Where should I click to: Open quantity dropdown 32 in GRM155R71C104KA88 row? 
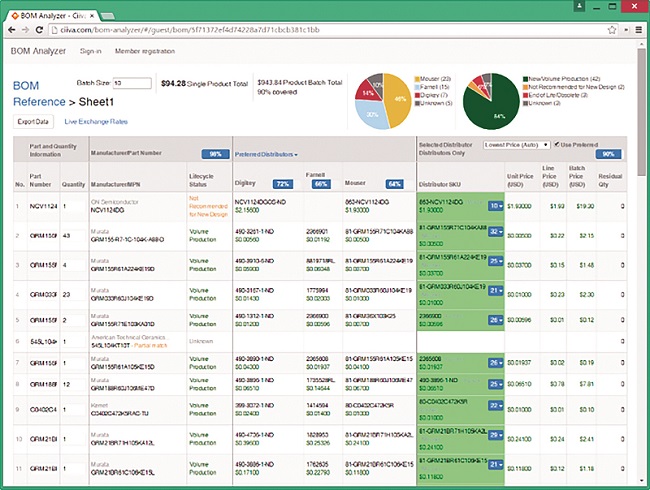click(x=496, y=232)
